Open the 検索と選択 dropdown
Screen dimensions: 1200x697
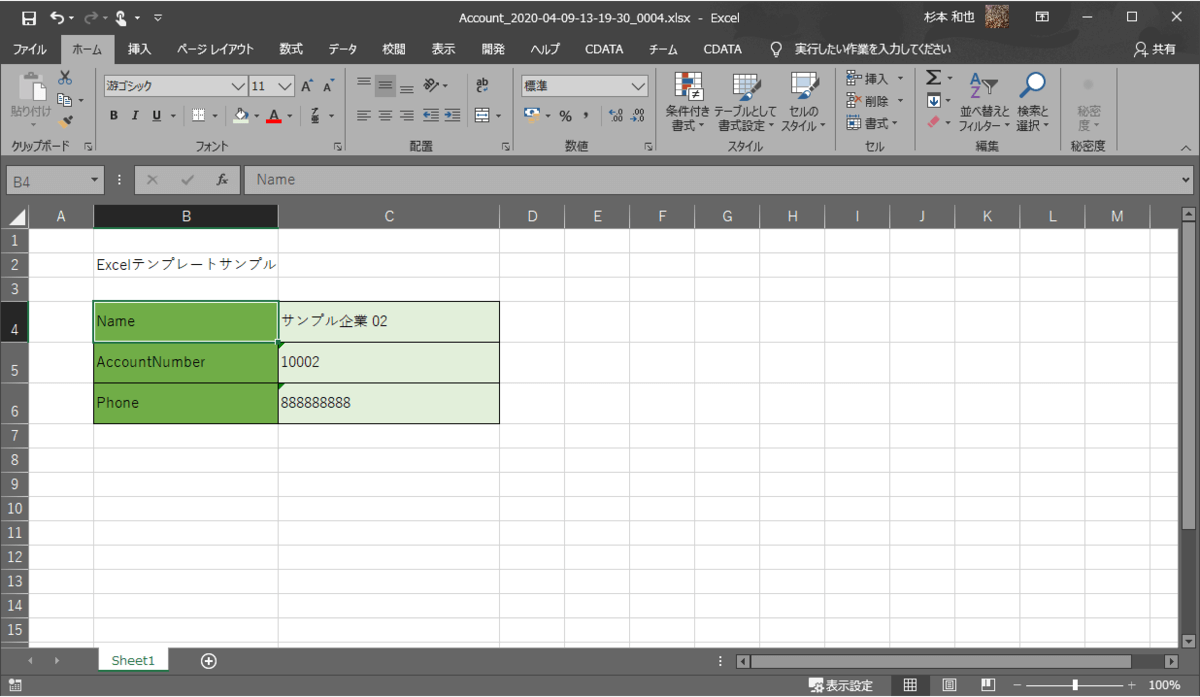pyautogui.click(x=1033, y=102)
